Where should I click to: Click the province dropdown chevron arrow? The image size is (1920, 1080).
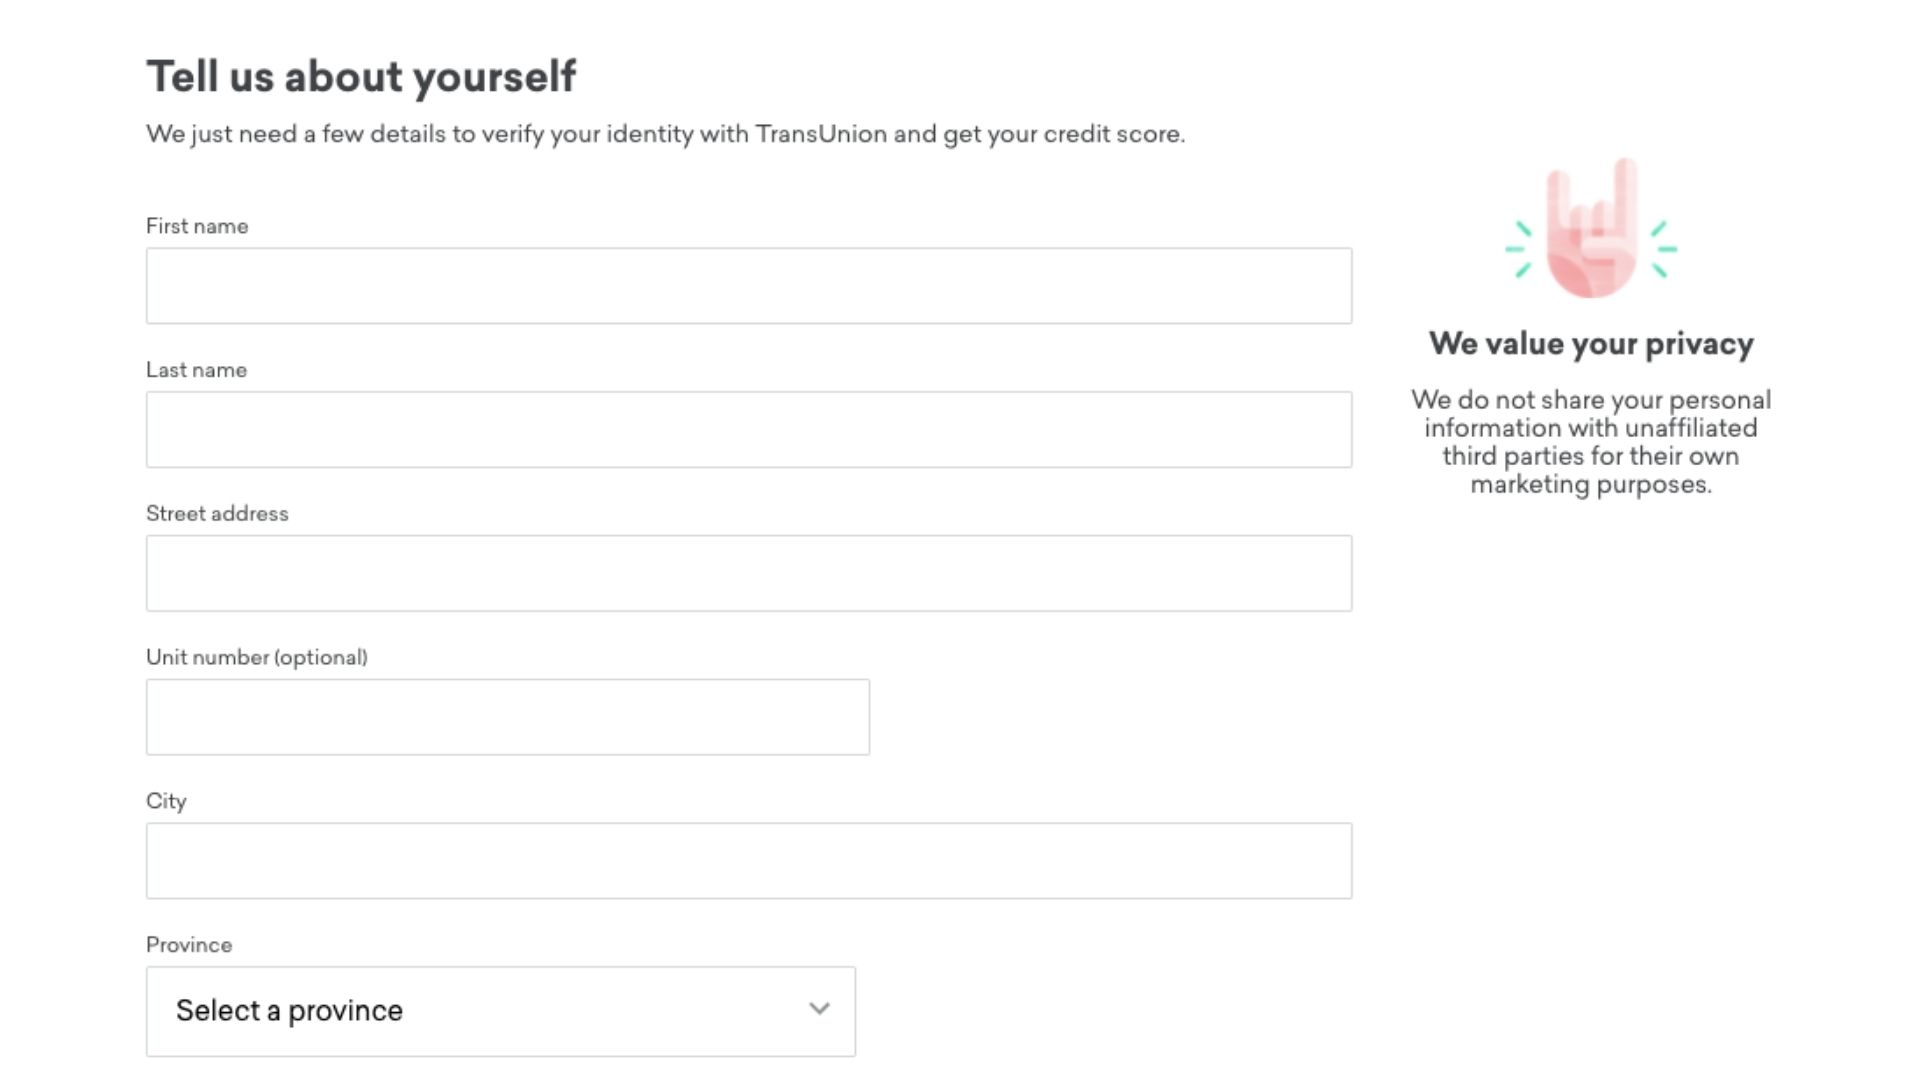click(820, 1009)
